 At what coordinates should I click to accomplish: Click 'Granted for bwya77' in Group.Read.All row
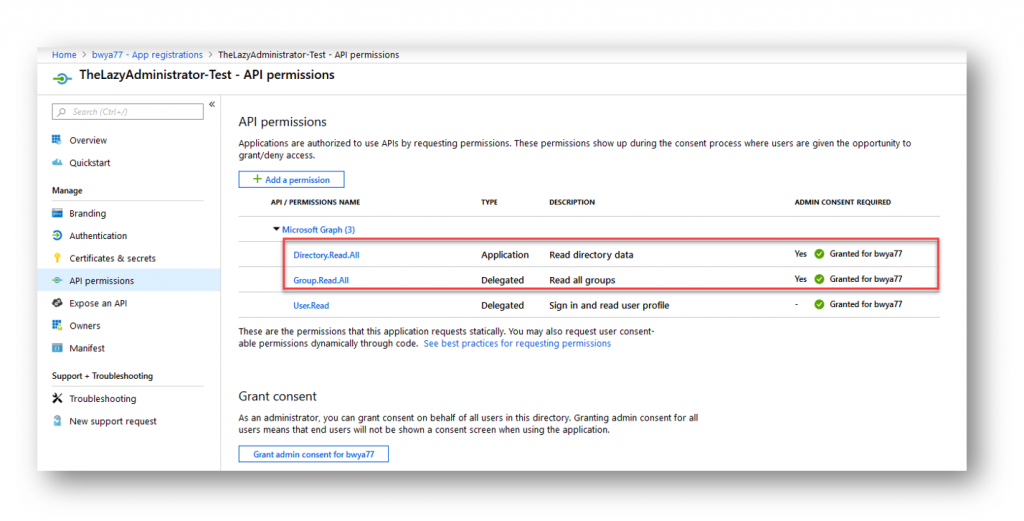pyautogui.click(x=866, y=279)
